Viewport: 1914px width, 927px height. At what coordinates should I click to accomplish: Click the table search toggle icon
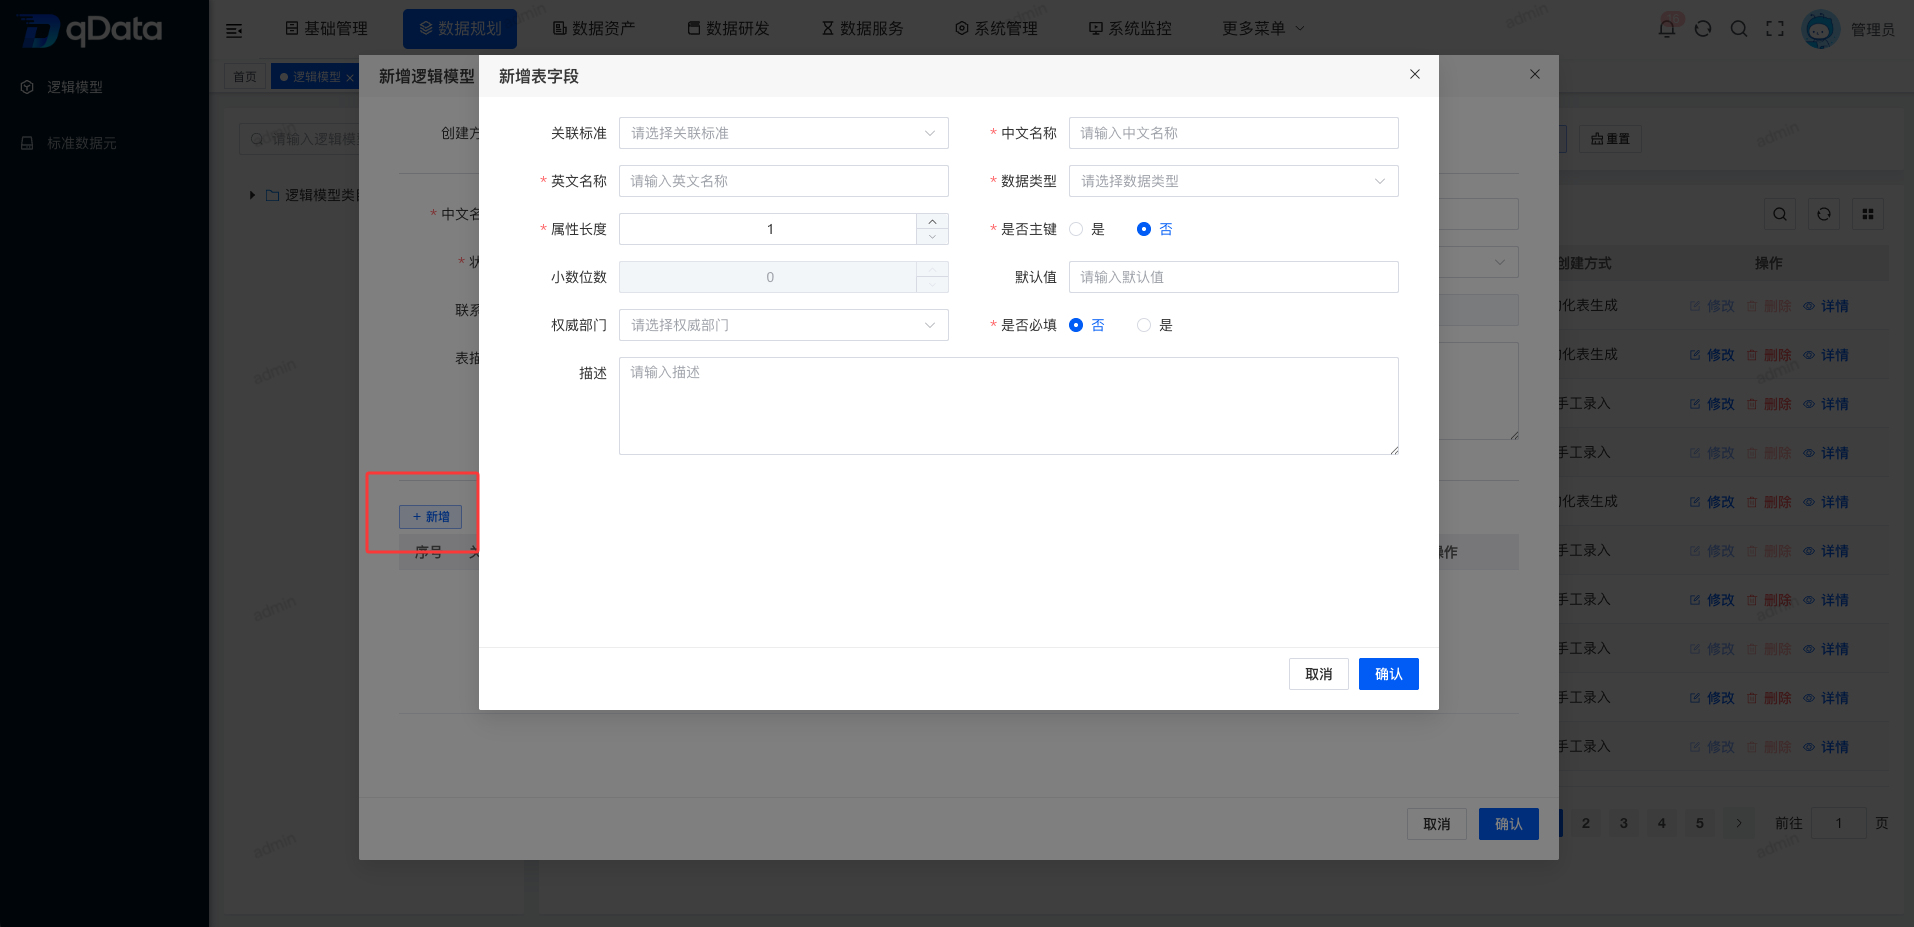click(x=1780, y=214)
